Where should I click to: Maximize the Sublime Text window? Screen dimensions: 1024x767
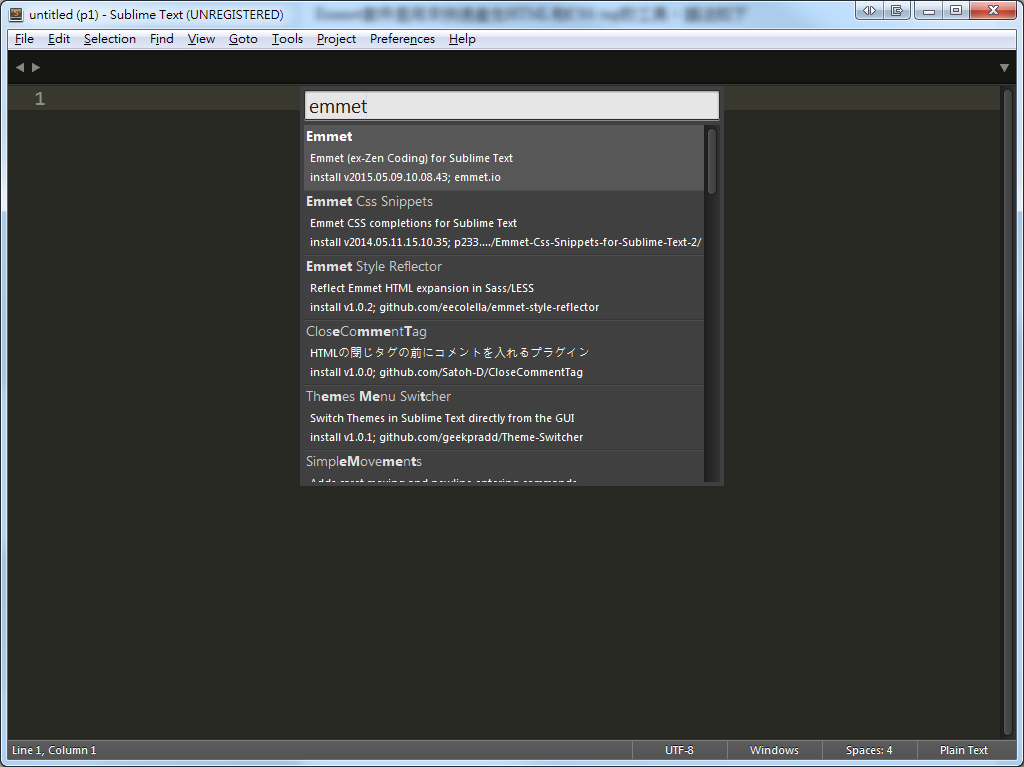(956, 10)
